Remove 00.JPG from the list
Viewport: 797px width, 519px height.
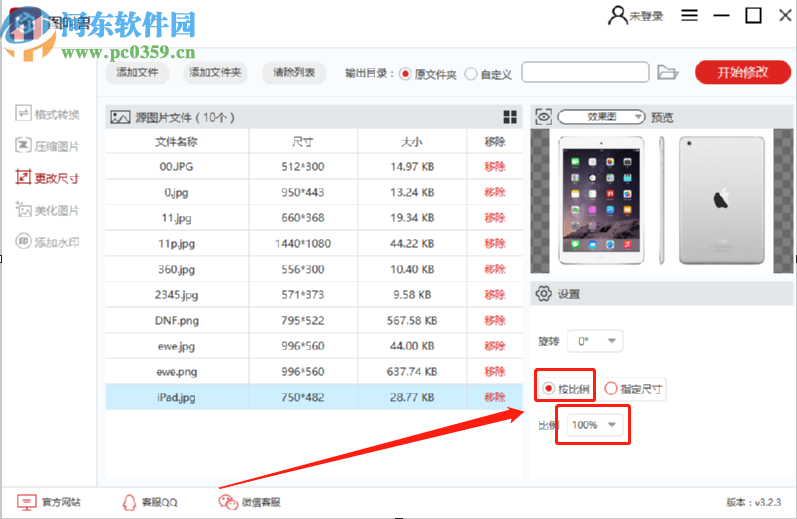(x=495, y=166)
